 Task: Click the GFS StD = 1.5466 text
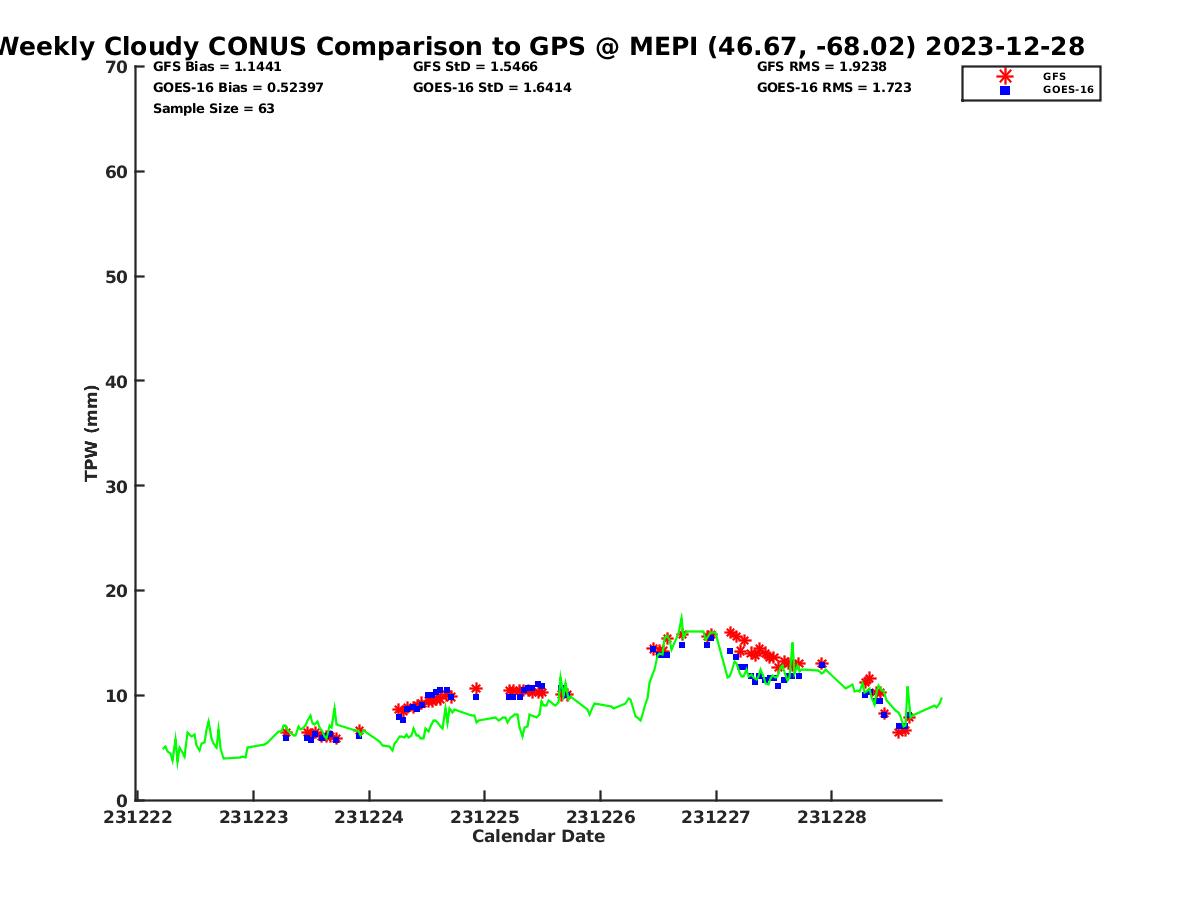coord(475,67)
